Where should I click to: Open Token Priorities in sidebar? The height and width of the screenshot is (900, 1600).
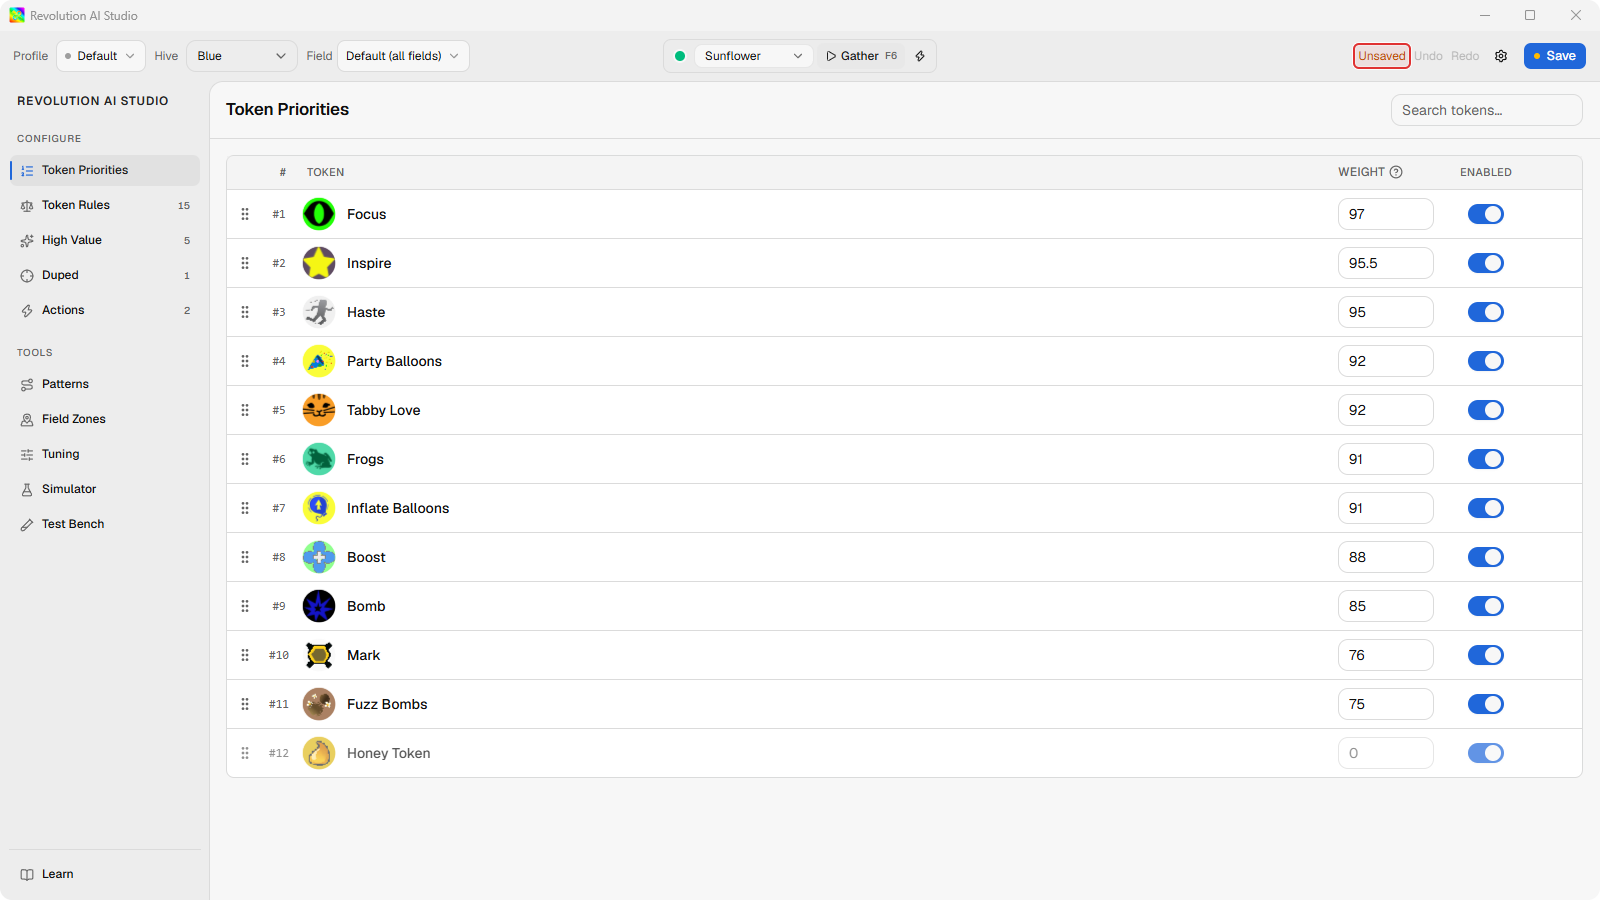pyautogui.click(x=105, y=170)
